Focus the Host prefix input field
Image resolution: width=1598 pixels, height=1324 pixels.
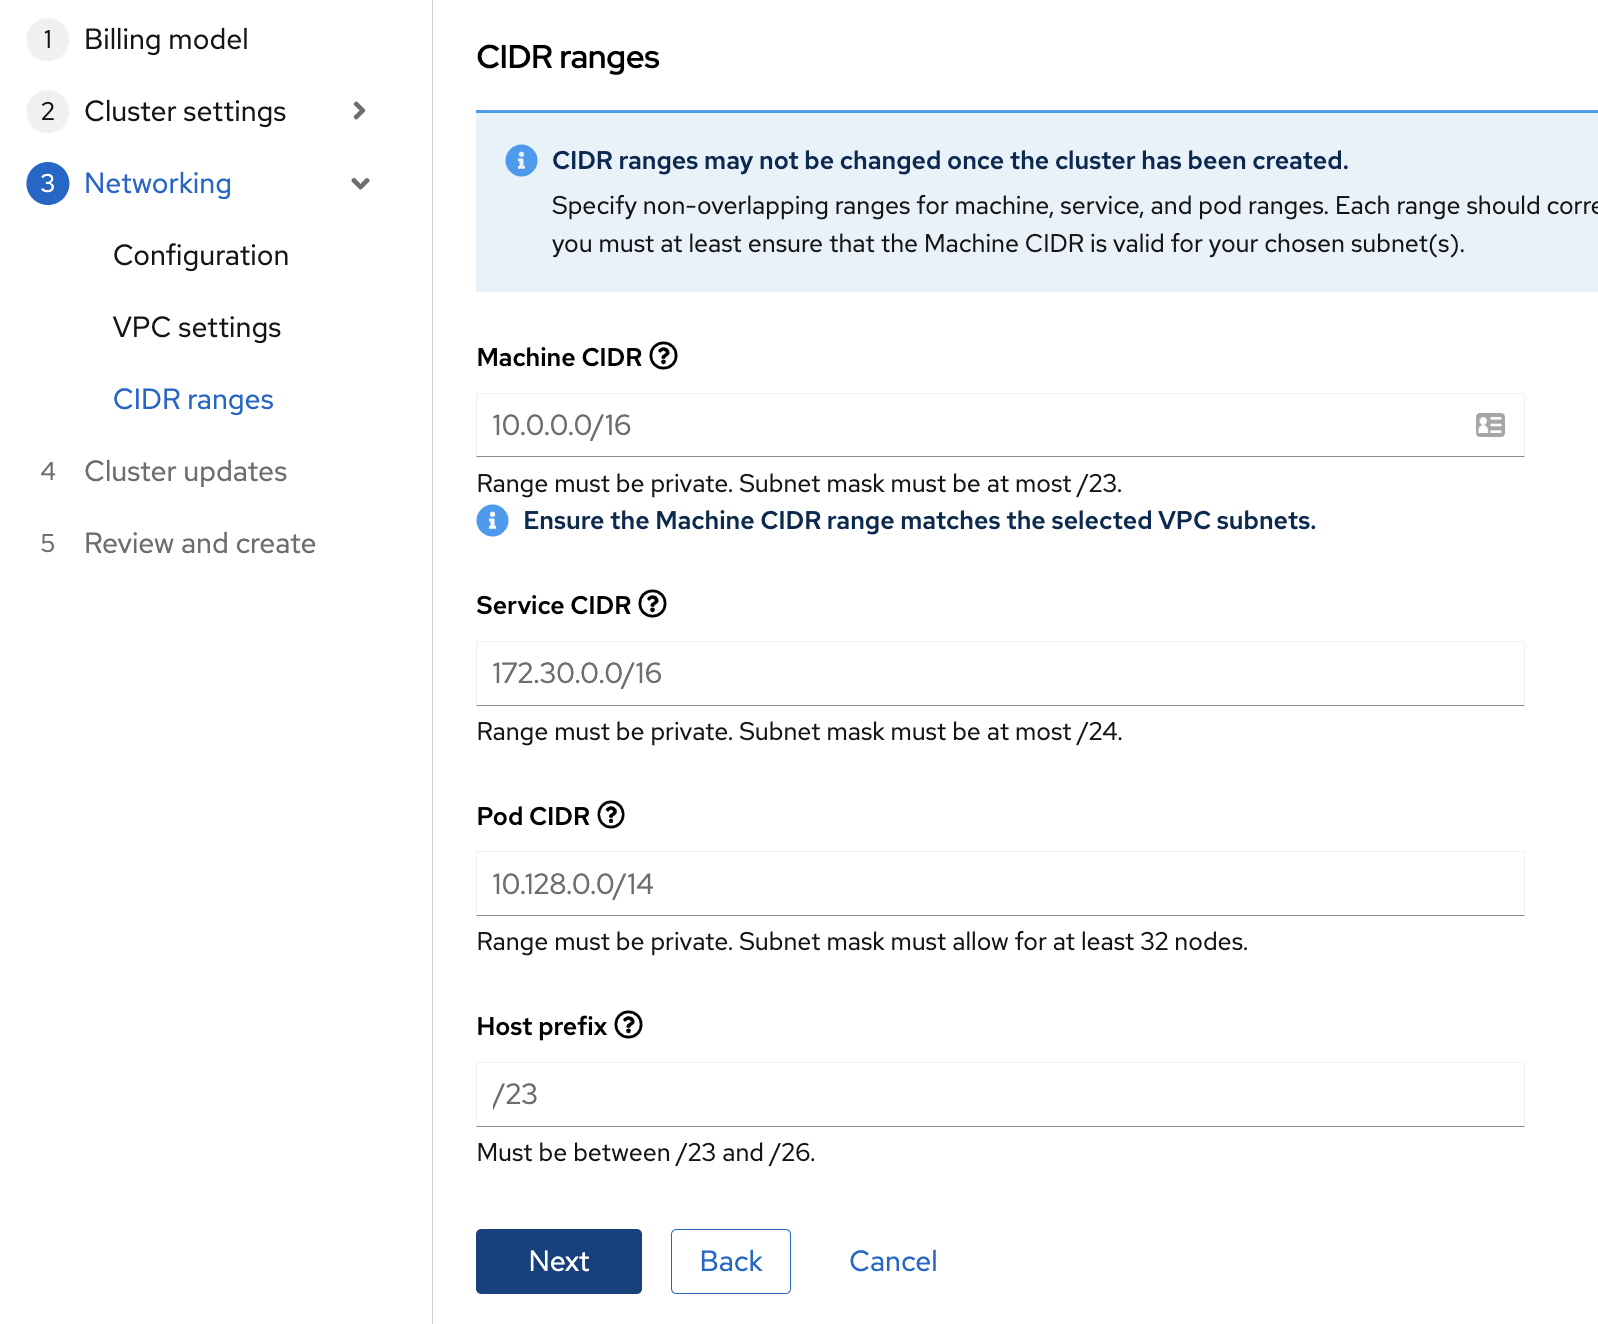pos(999,1094)
